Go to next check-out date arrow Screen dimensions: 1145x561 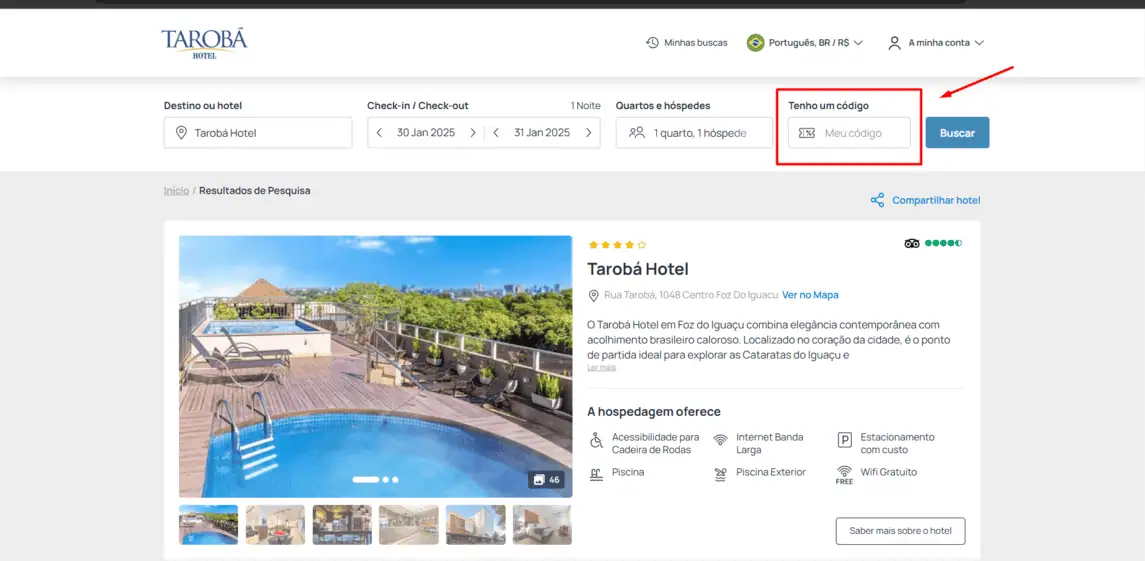tap(589, 133)
